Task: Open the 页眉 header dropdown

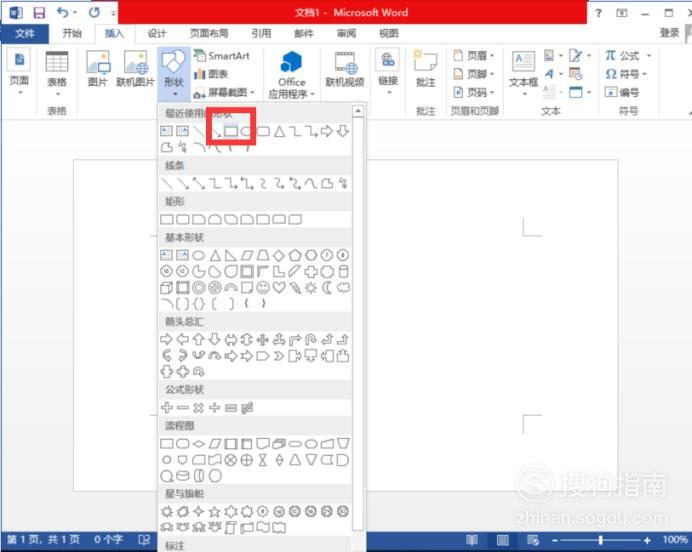Action: pyautogui.click(x=474, y=56)
